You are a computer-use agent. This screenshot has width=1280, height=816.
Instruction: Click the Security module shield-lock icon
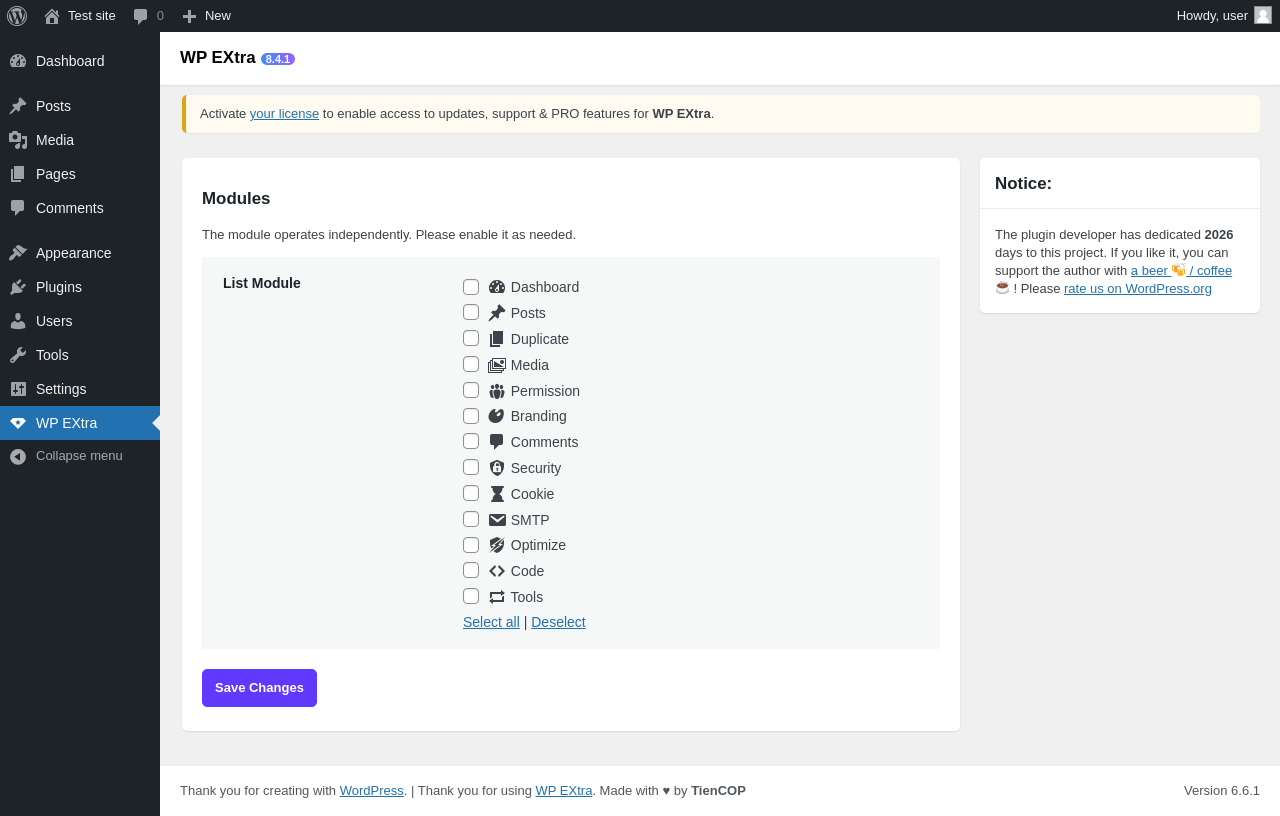(x=497, y=468)
